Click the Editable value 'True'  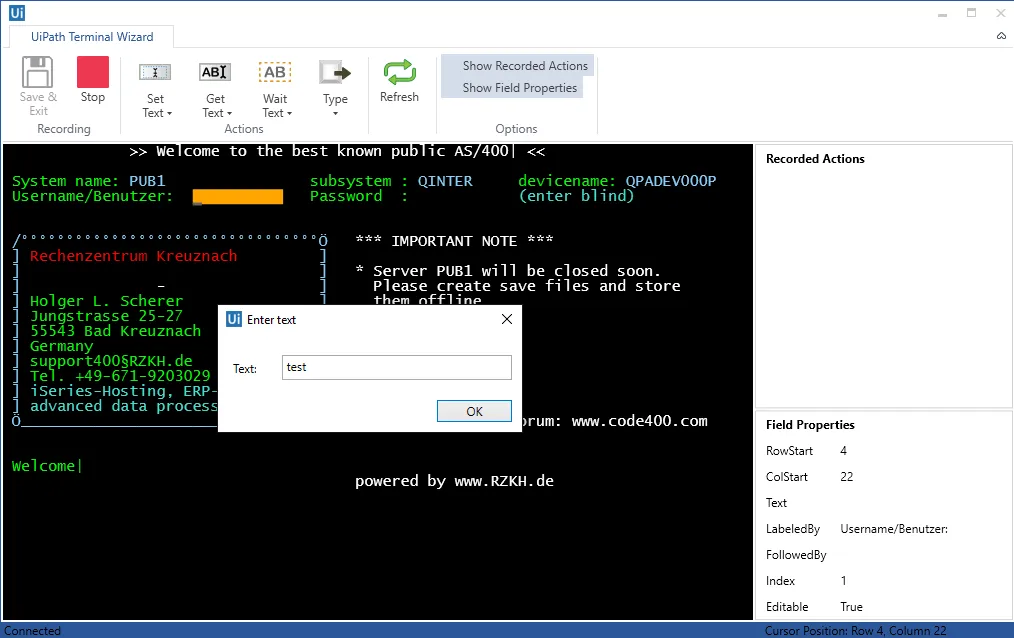(x=851, y=606)
